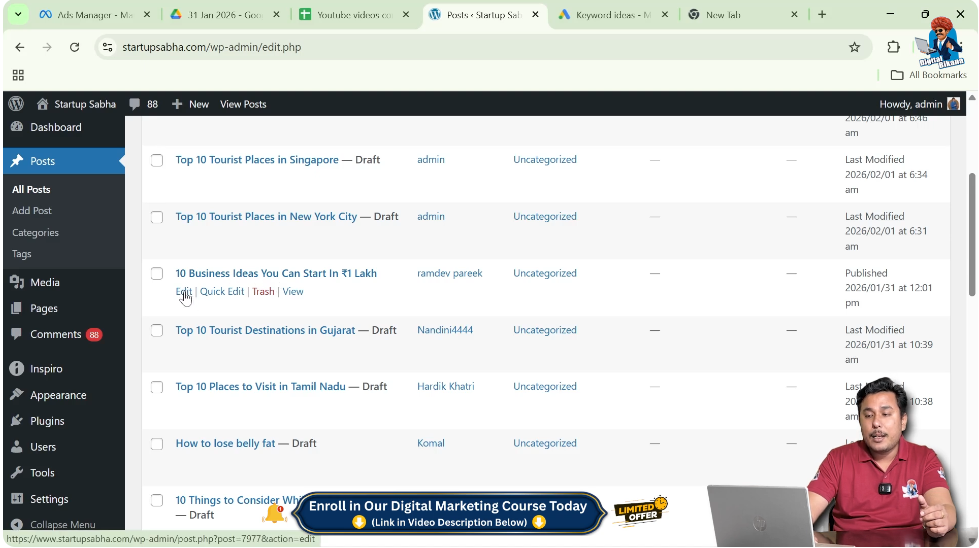This screenshot has height=548, width=979.
Task: Open All Bookmarks folder
Action: click(928, 75)
